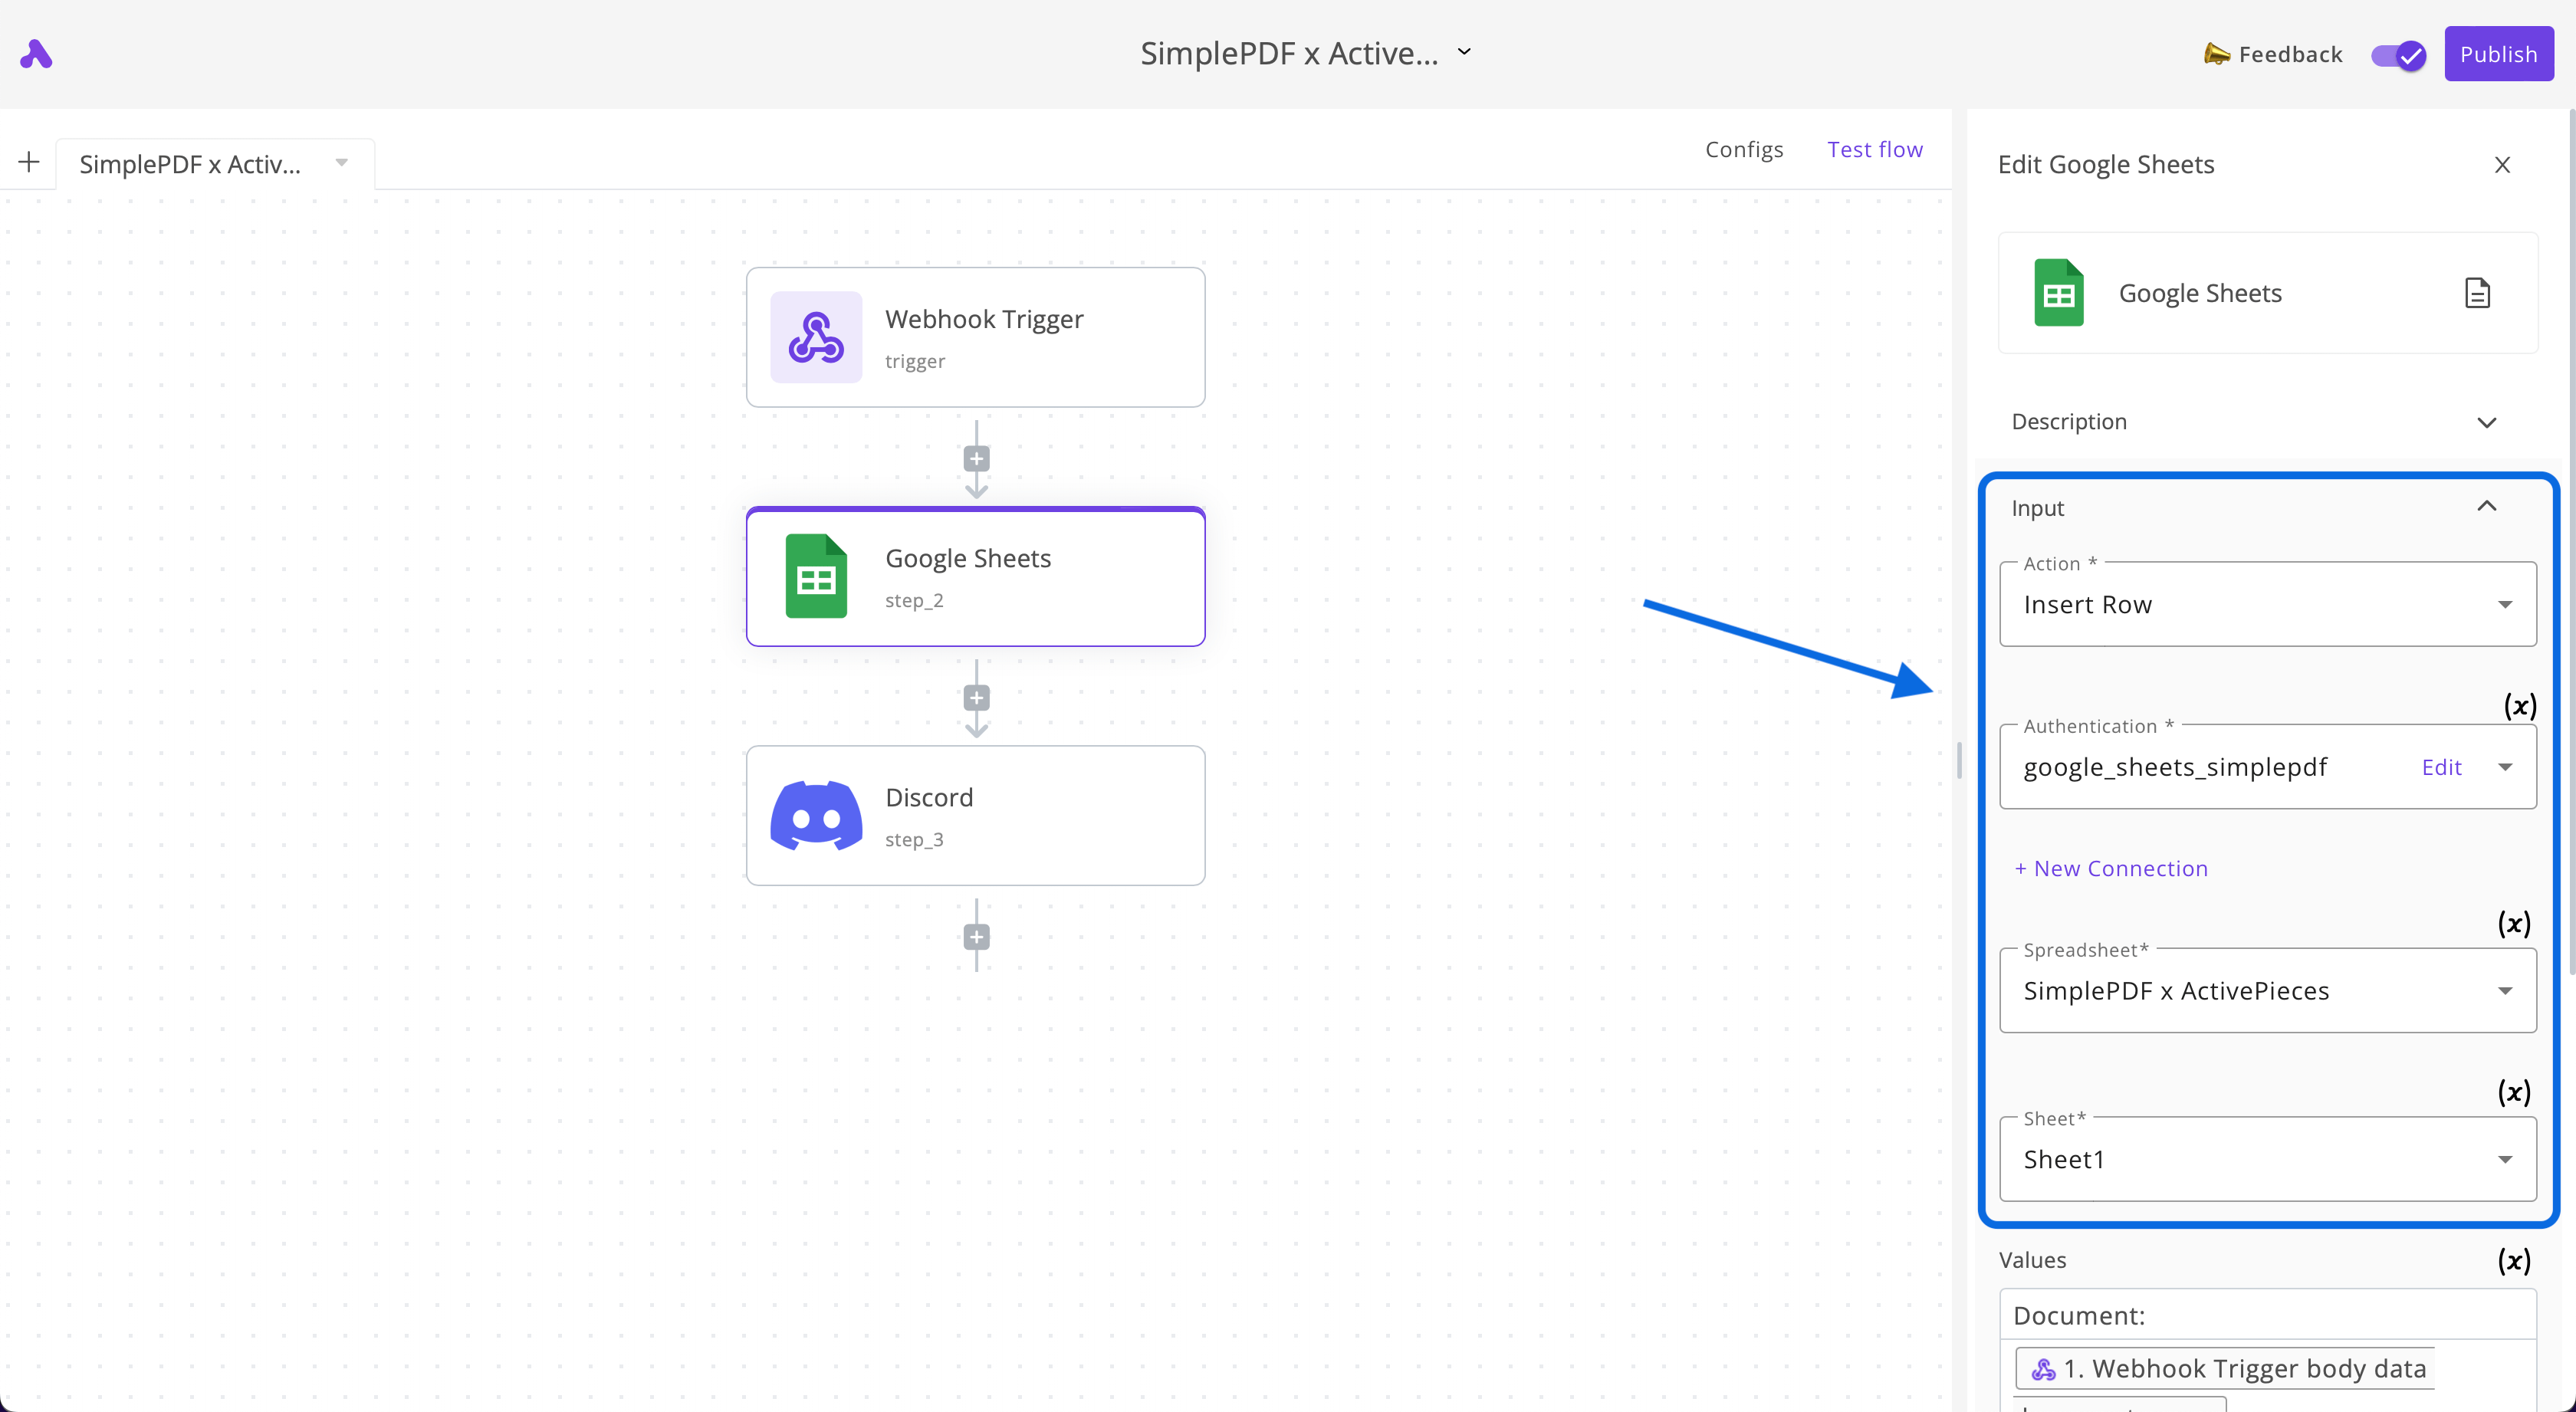Open the Configs tab

click(1744, 150)
